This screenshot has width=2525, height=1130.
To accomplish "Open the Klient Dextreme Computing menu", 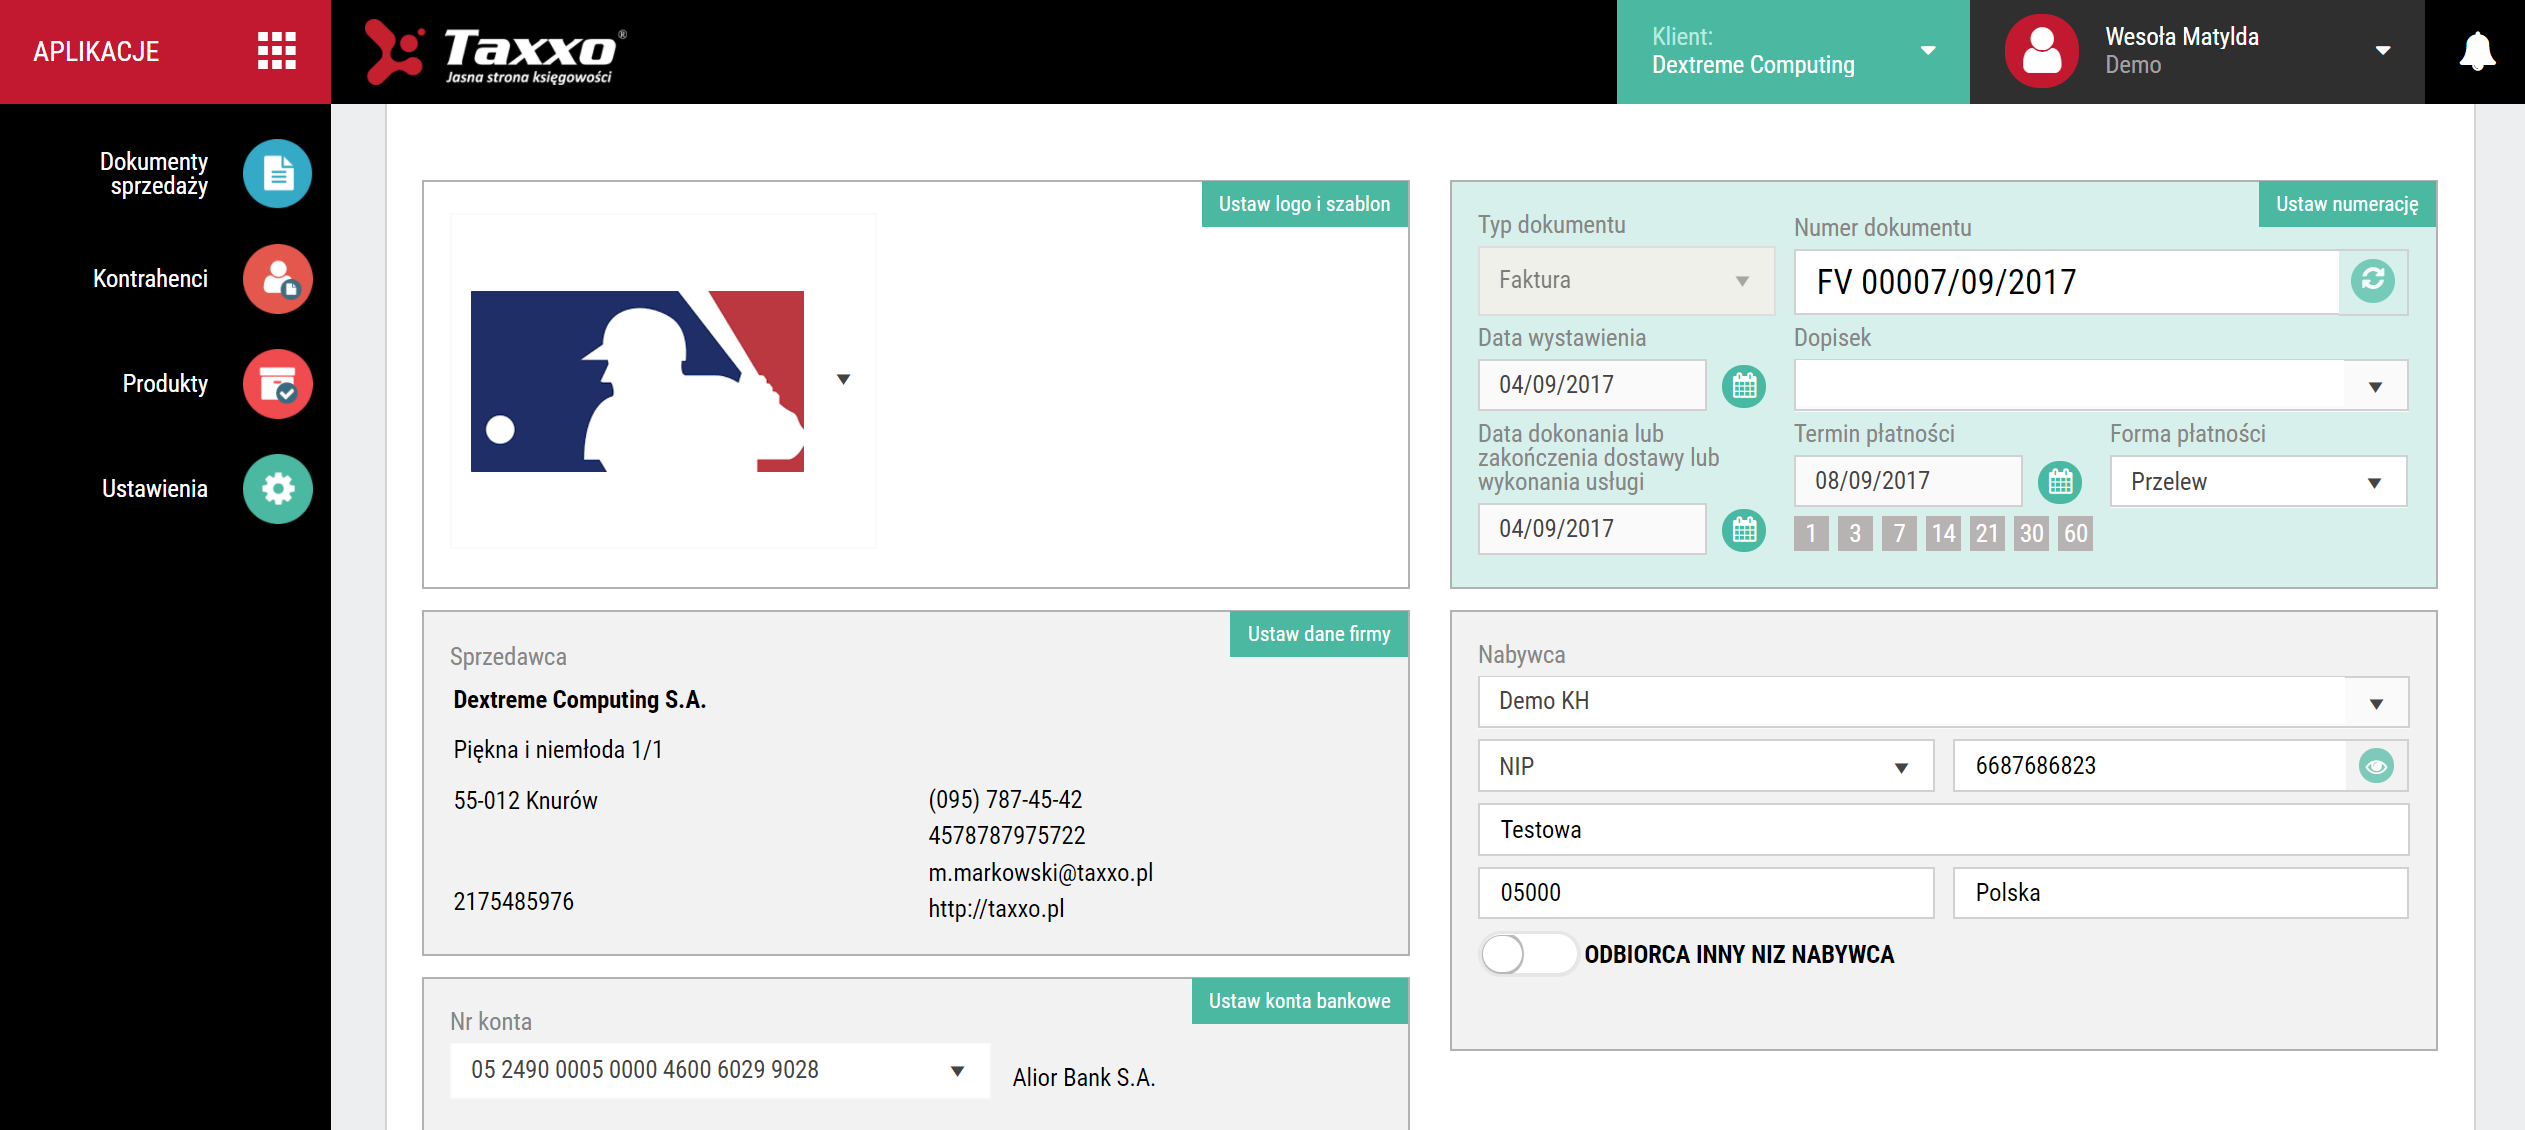I will [x=1792, y=52].
